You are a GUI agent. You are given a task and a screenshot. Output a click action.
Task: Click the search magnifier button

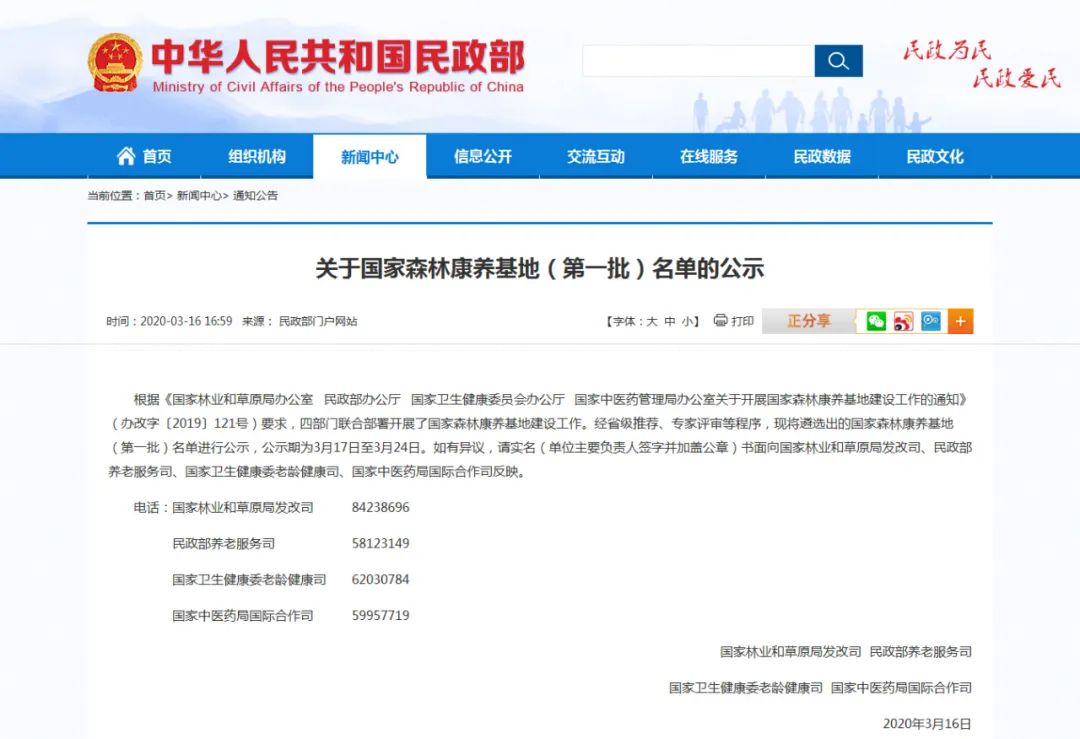tap(838, 61)
